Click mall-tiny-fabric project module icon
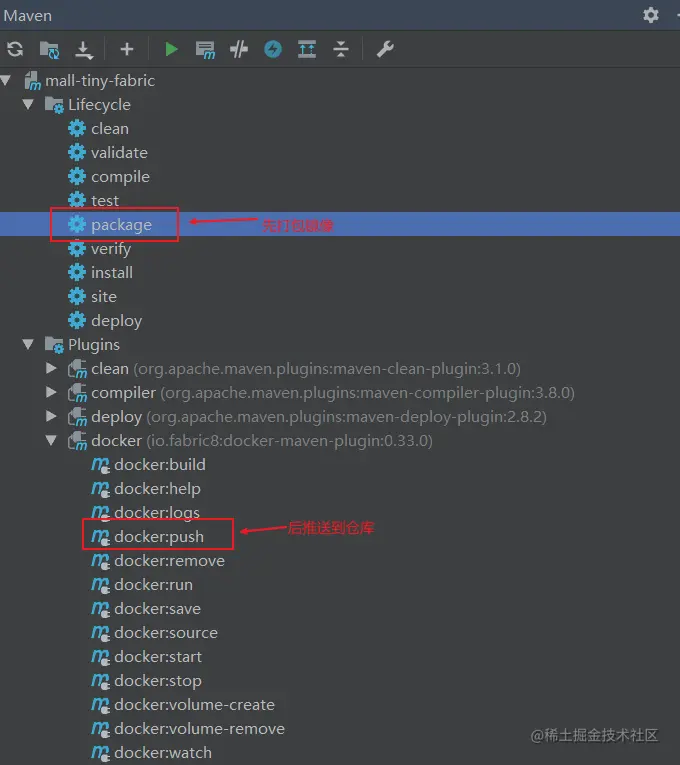The image size is (680, 765). [x=33, y=81]
